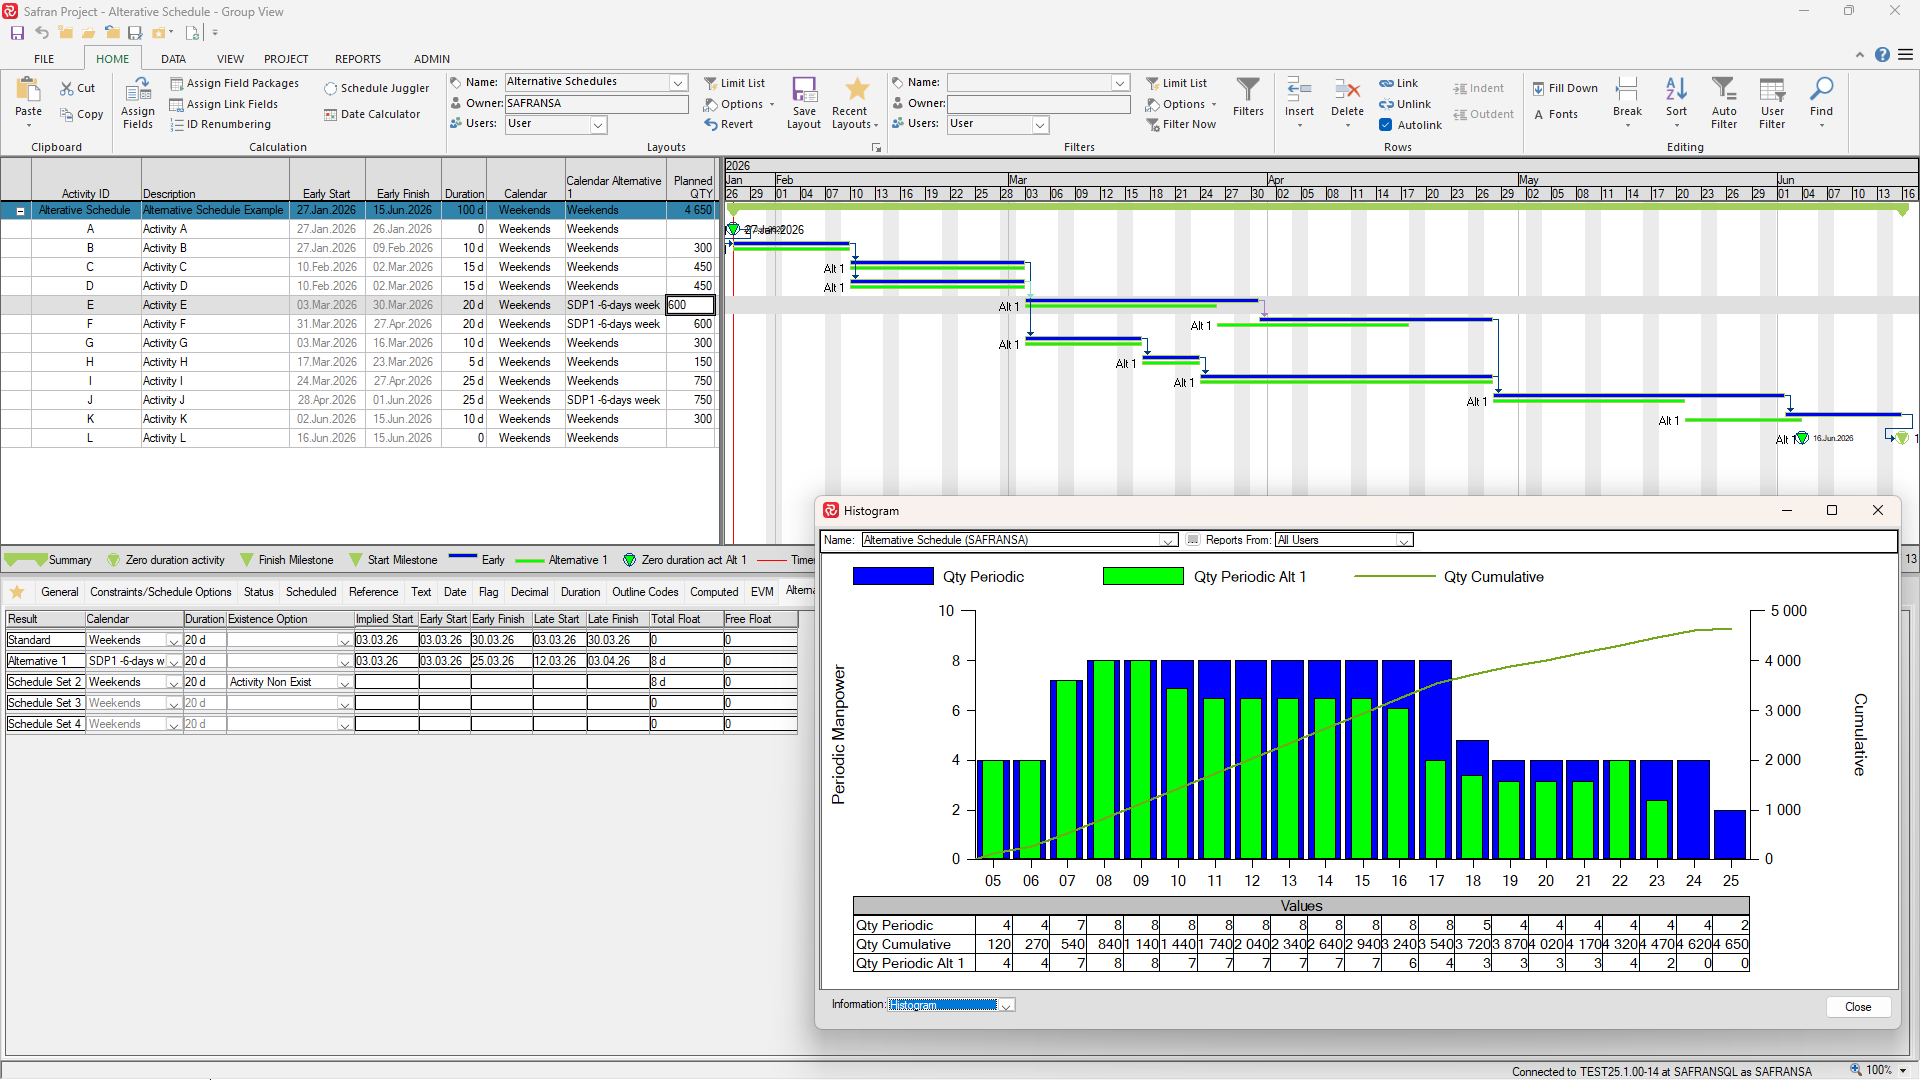Click the Close button in Histogram

point(1857,1007)
